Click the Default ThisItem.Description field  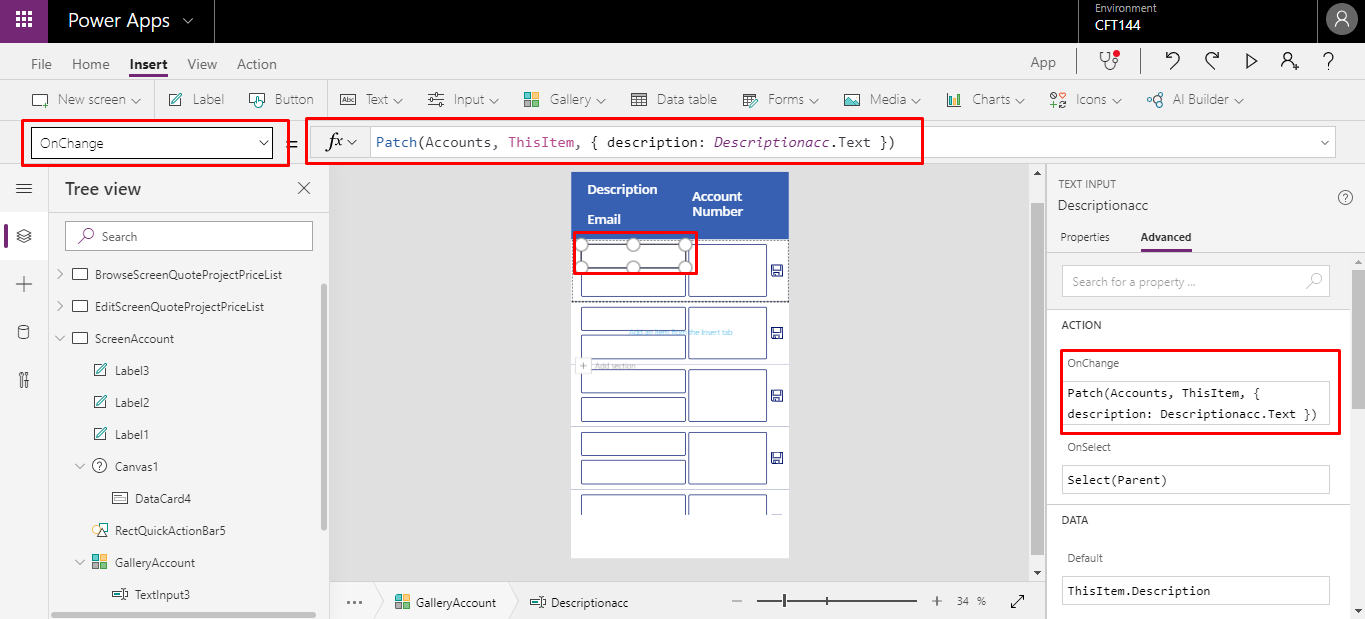coord(1196,591)
